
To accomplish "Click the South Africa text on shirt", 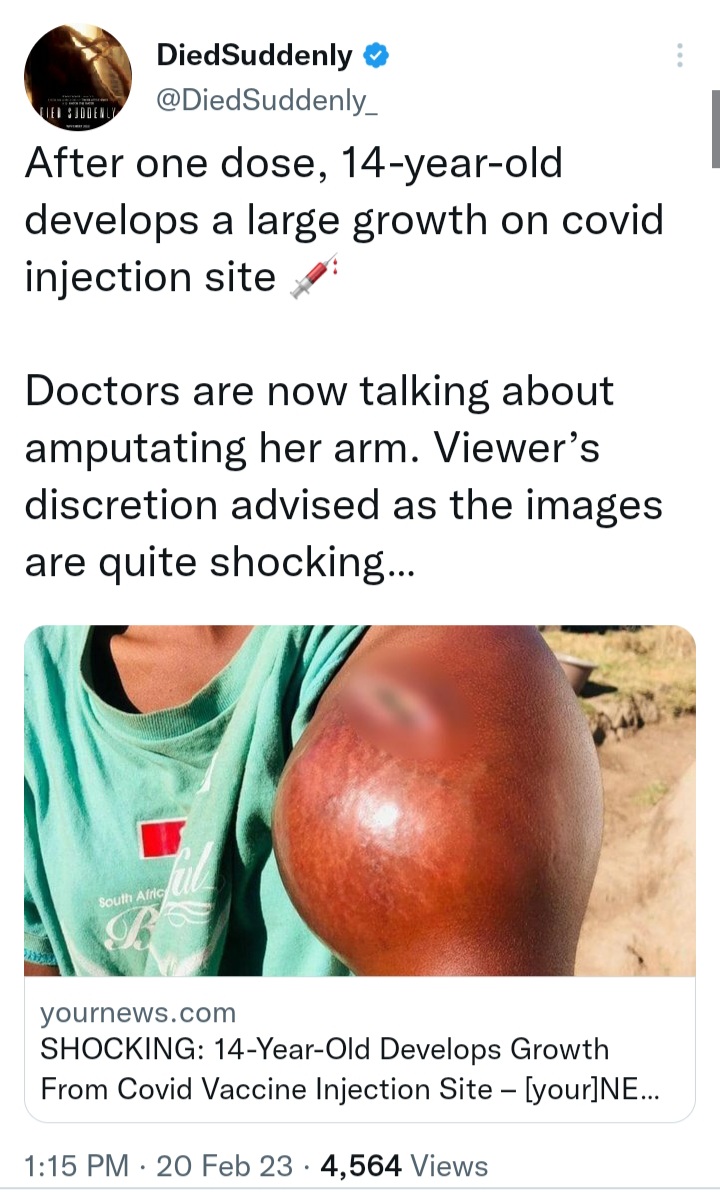I will coord(126,899).
